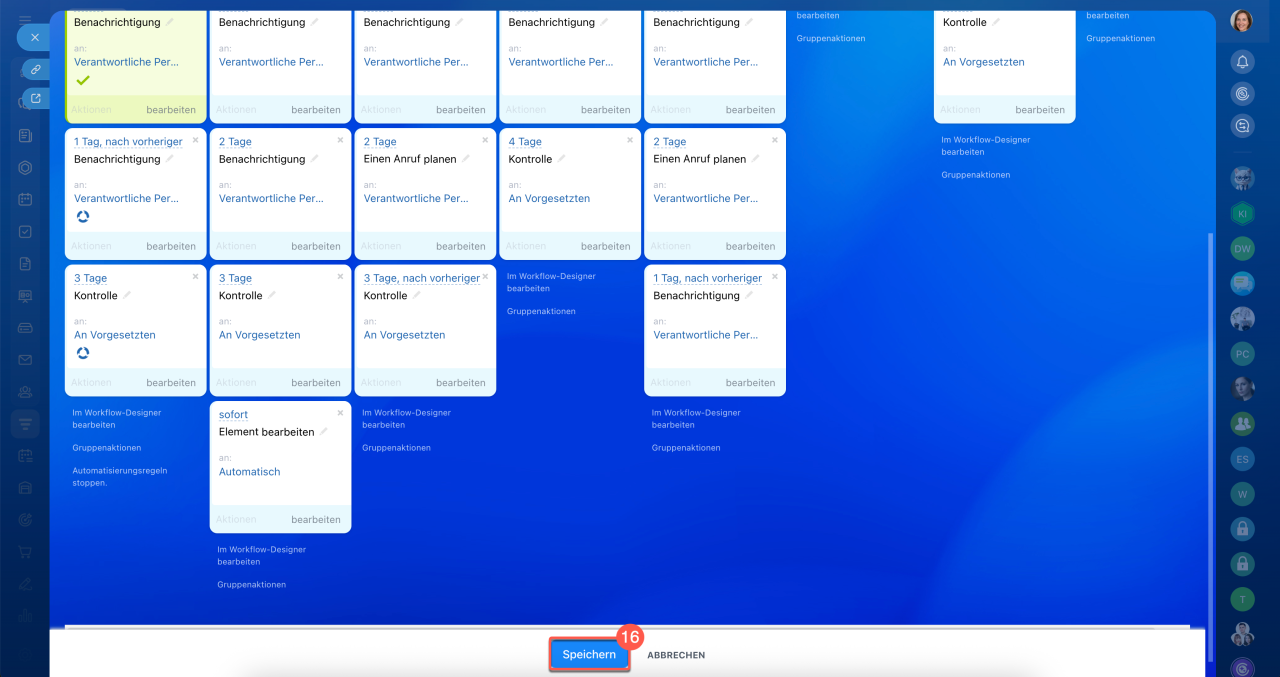Viewport: 1280px width, 677px height.
Task: Copy link using the chain icon
Action: point(35,70)
